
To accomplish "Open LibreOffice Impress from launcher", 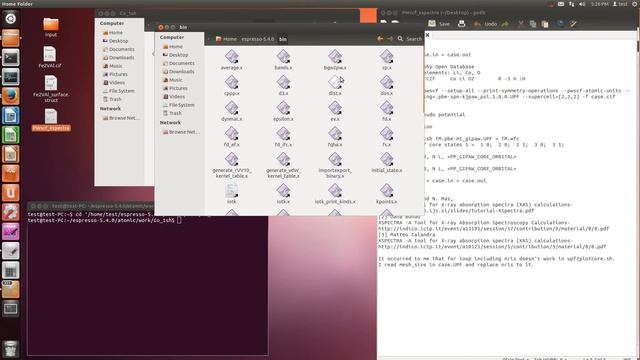I will 10,154.
